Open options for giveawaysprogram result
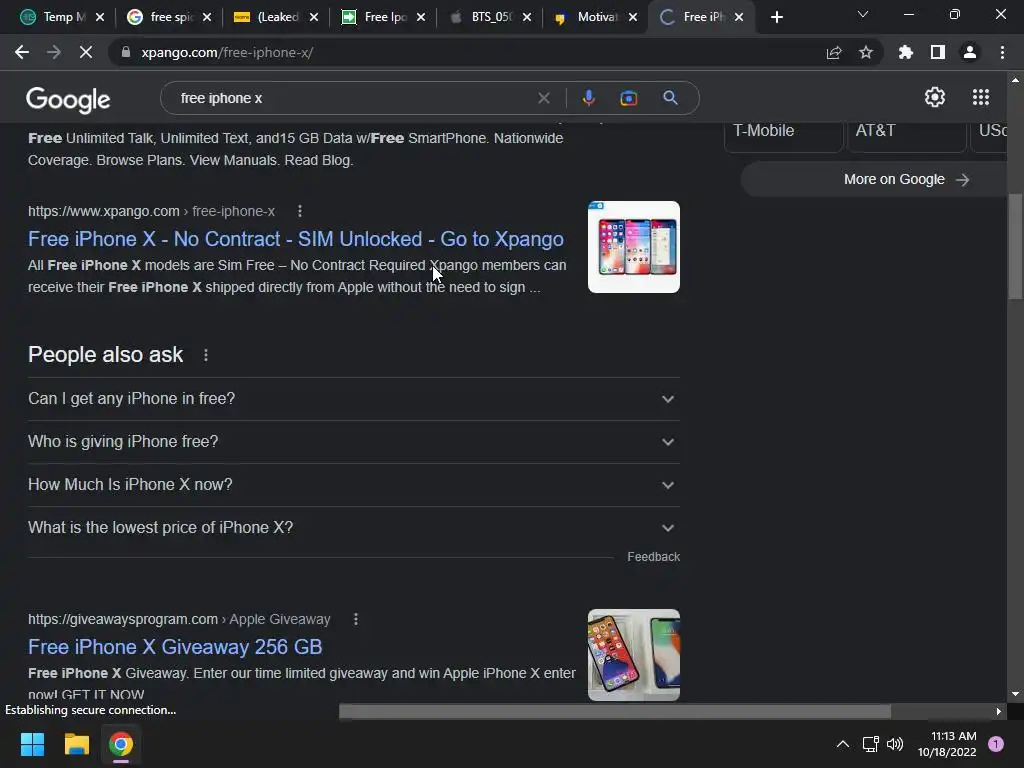Image resolution: width=1024 pixels, height=768 pixels. tap(356, 619)
